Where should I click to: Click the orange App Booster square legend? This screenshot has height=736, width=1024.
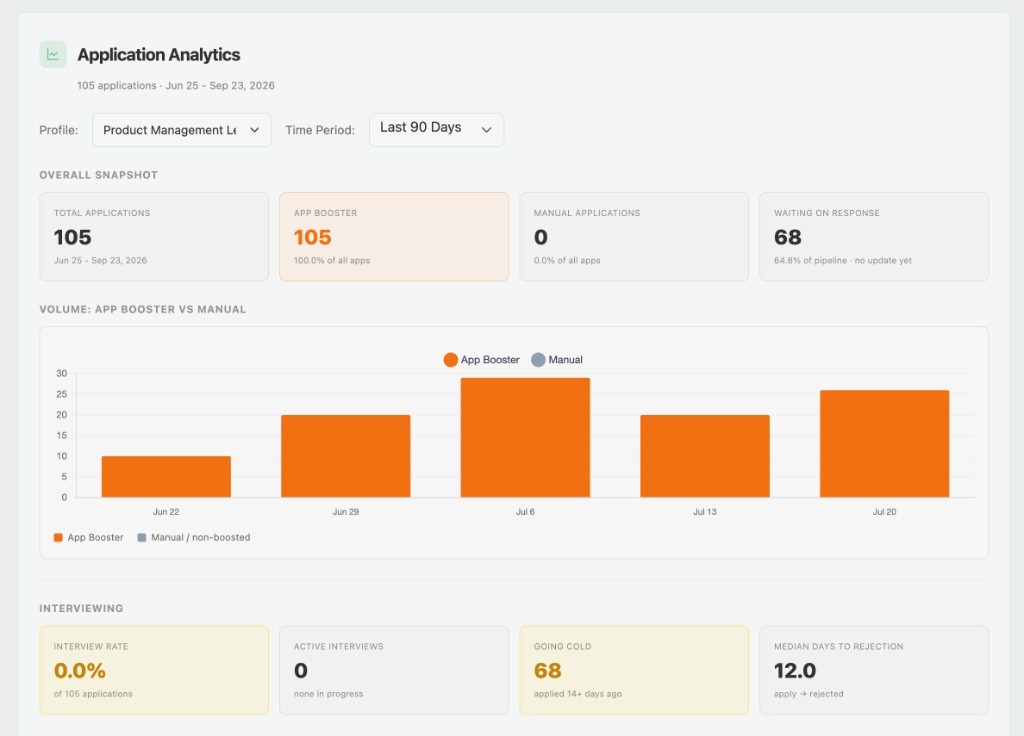coord(58,537)
